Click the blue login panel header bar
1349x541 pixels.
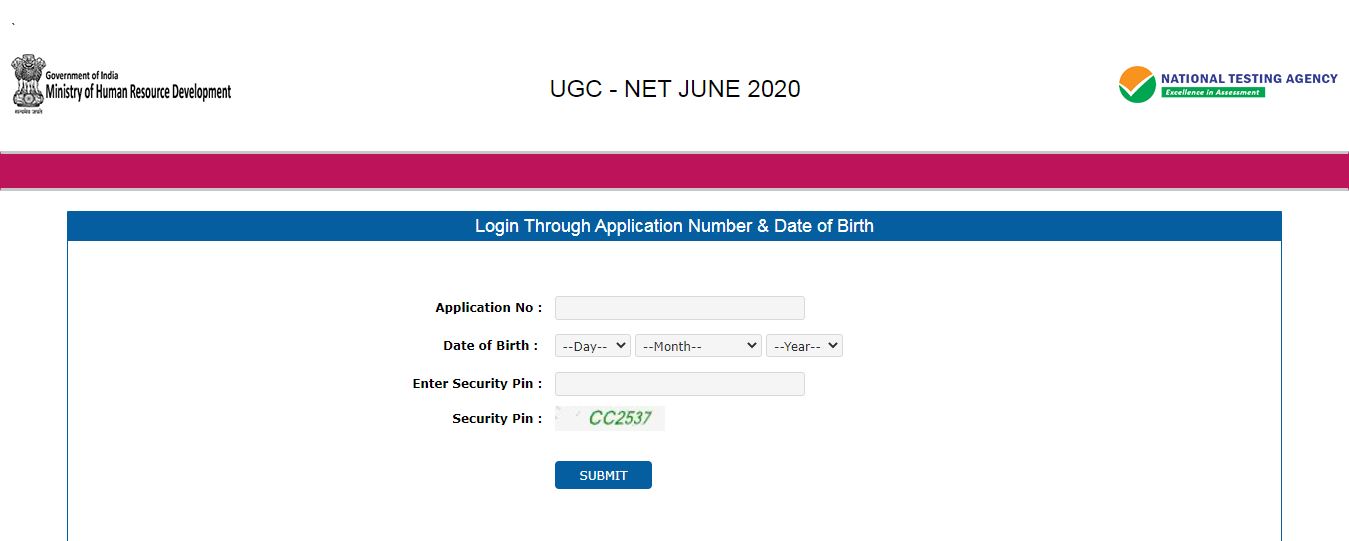tap(674, 226)
